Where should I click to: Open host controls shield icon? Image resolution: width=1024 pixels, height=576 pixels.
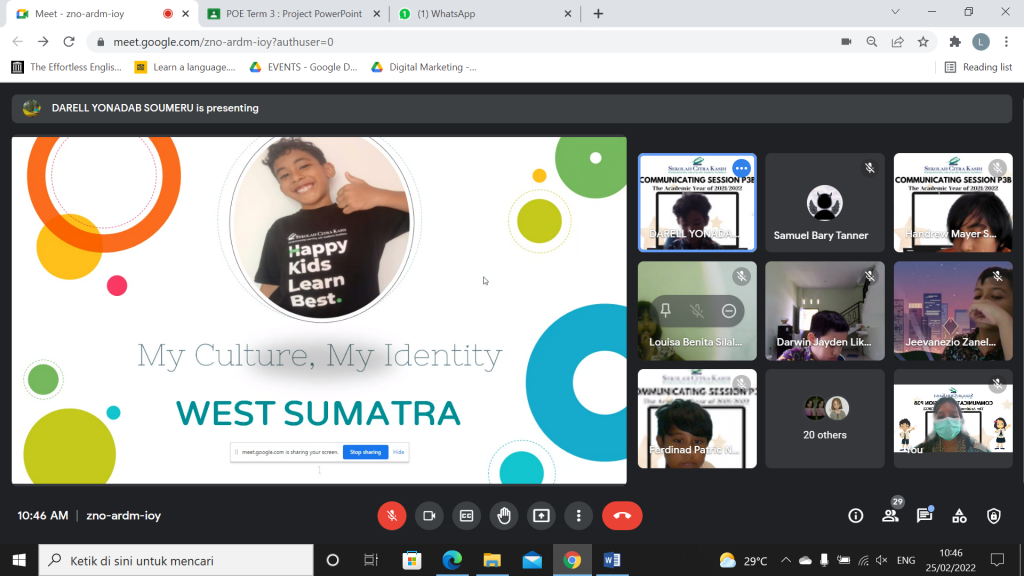(993, 516)
